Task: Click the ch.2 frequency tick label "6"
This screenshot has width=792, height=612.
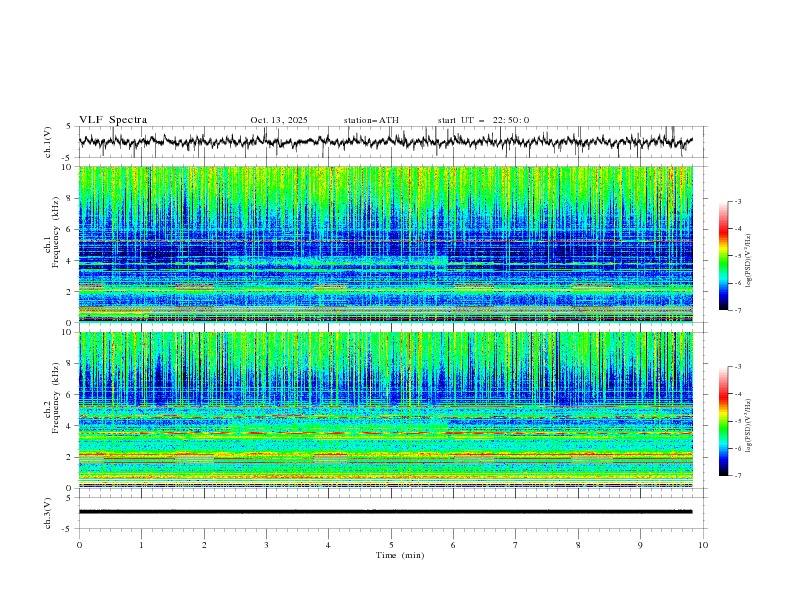Action: click(70, 395)
